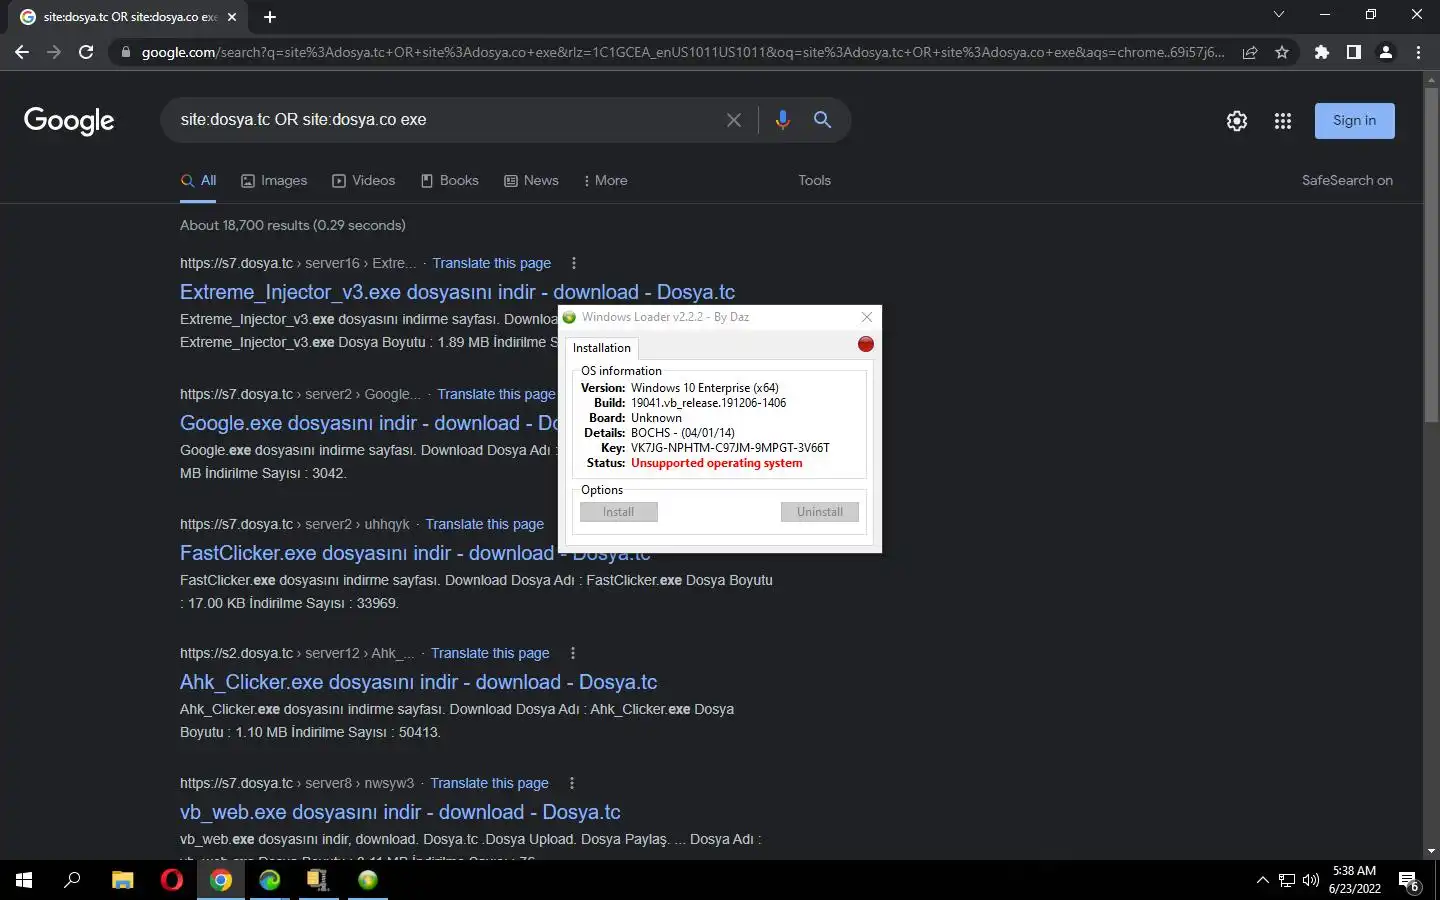Open Chrome tab search dropdown
The image size is (1440, 900).
coord(1278,15)
